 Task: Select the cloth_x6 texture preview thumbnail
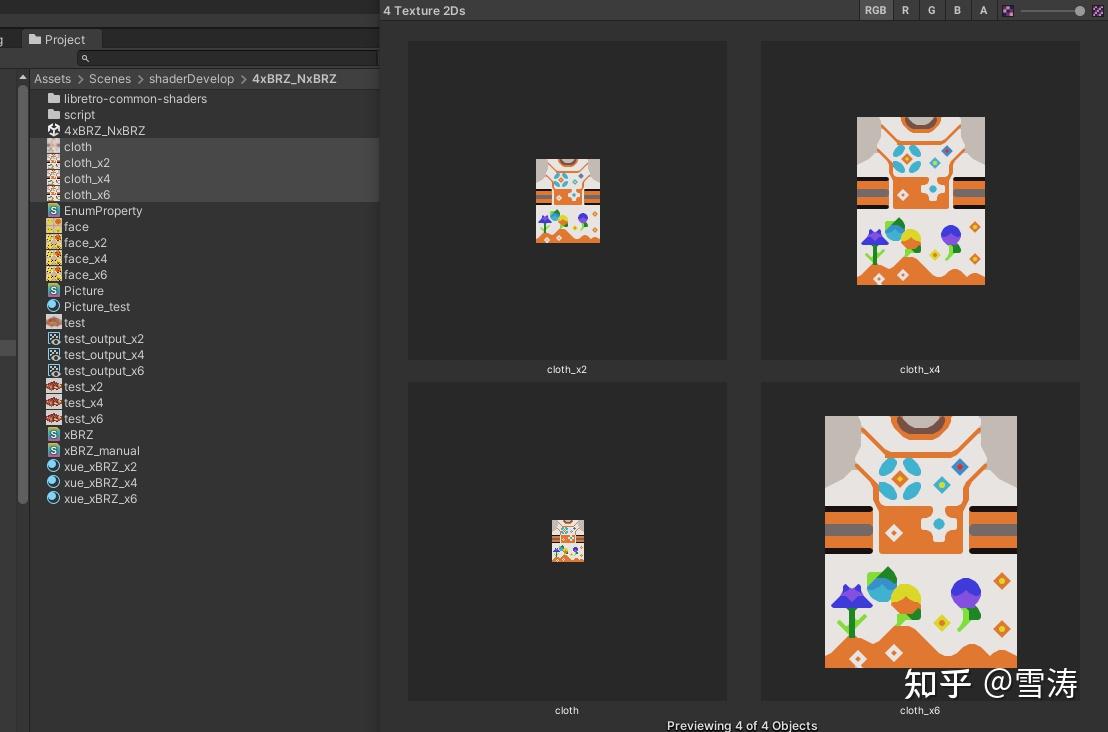click(920, 540)
